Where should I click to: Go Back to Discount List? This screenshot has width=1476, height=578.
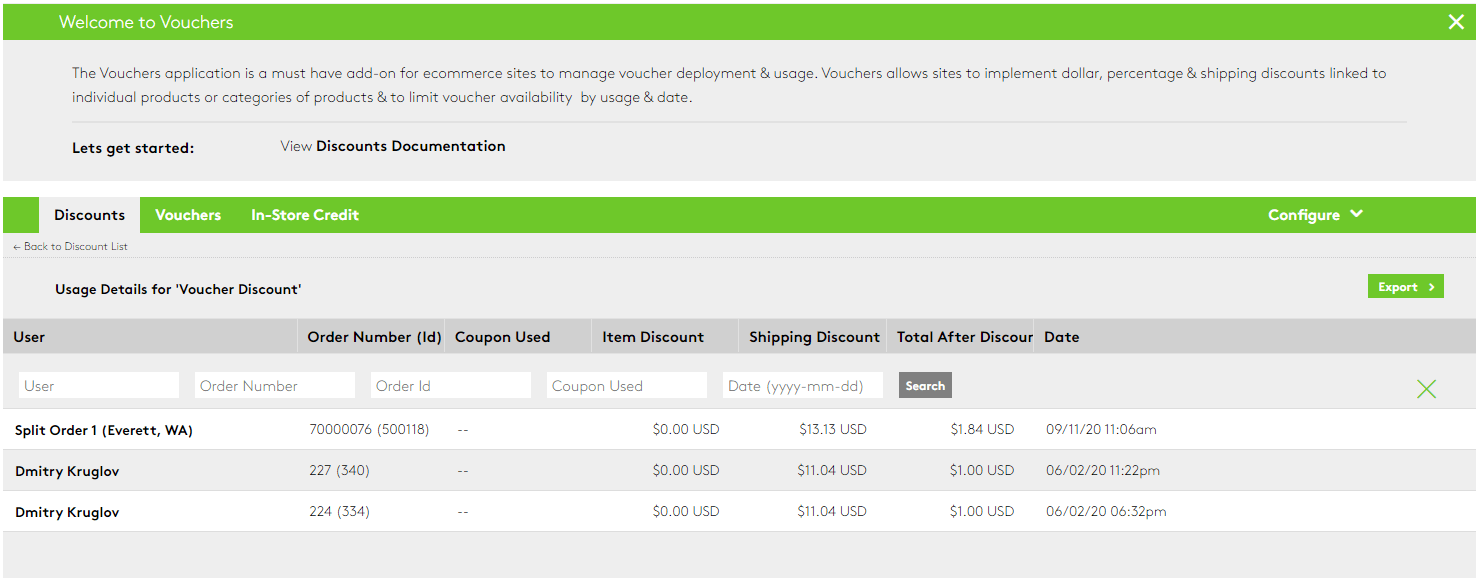pyautogui.click(x=70, y=246)
